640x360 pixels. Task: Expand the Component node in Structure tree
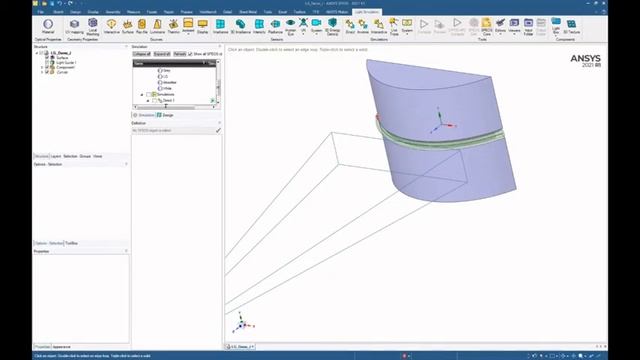point(42,67)
